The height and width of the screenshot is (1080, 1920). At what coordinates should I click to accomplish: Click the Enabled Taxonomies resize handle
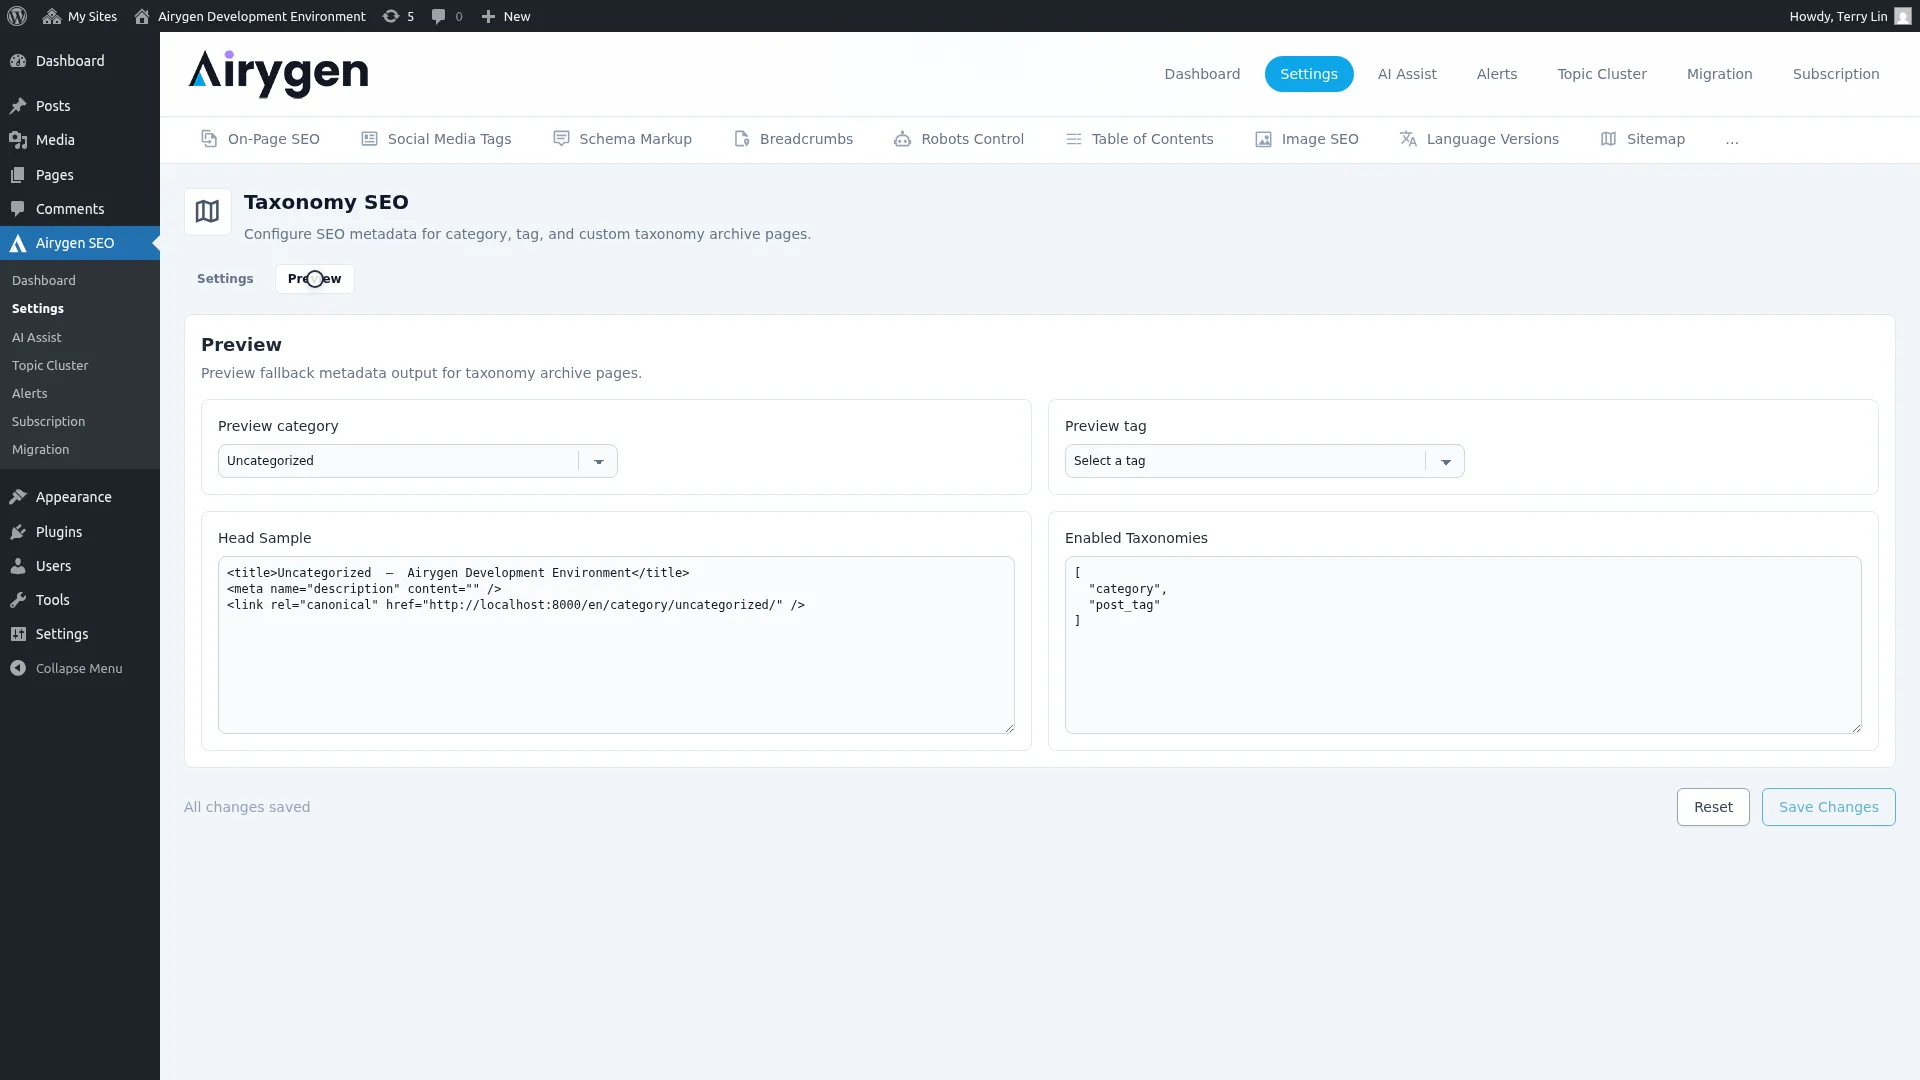point(1856,728)
